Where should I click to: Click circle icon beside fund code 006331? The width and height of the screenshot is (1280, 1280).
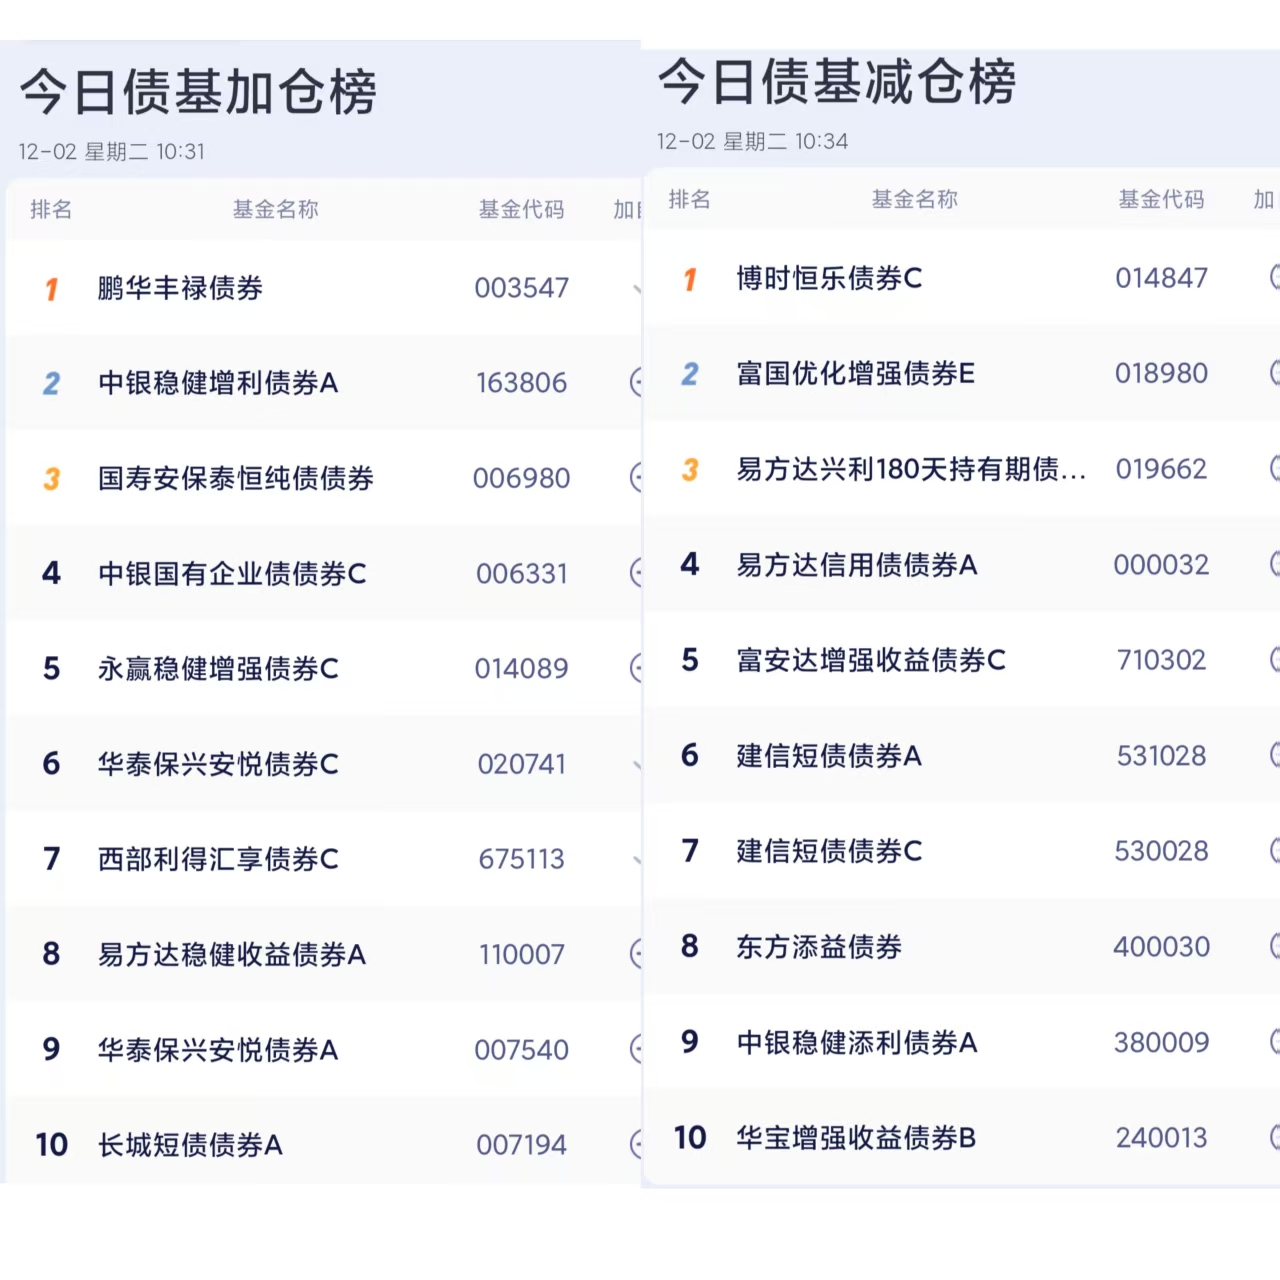coord(636,573)
